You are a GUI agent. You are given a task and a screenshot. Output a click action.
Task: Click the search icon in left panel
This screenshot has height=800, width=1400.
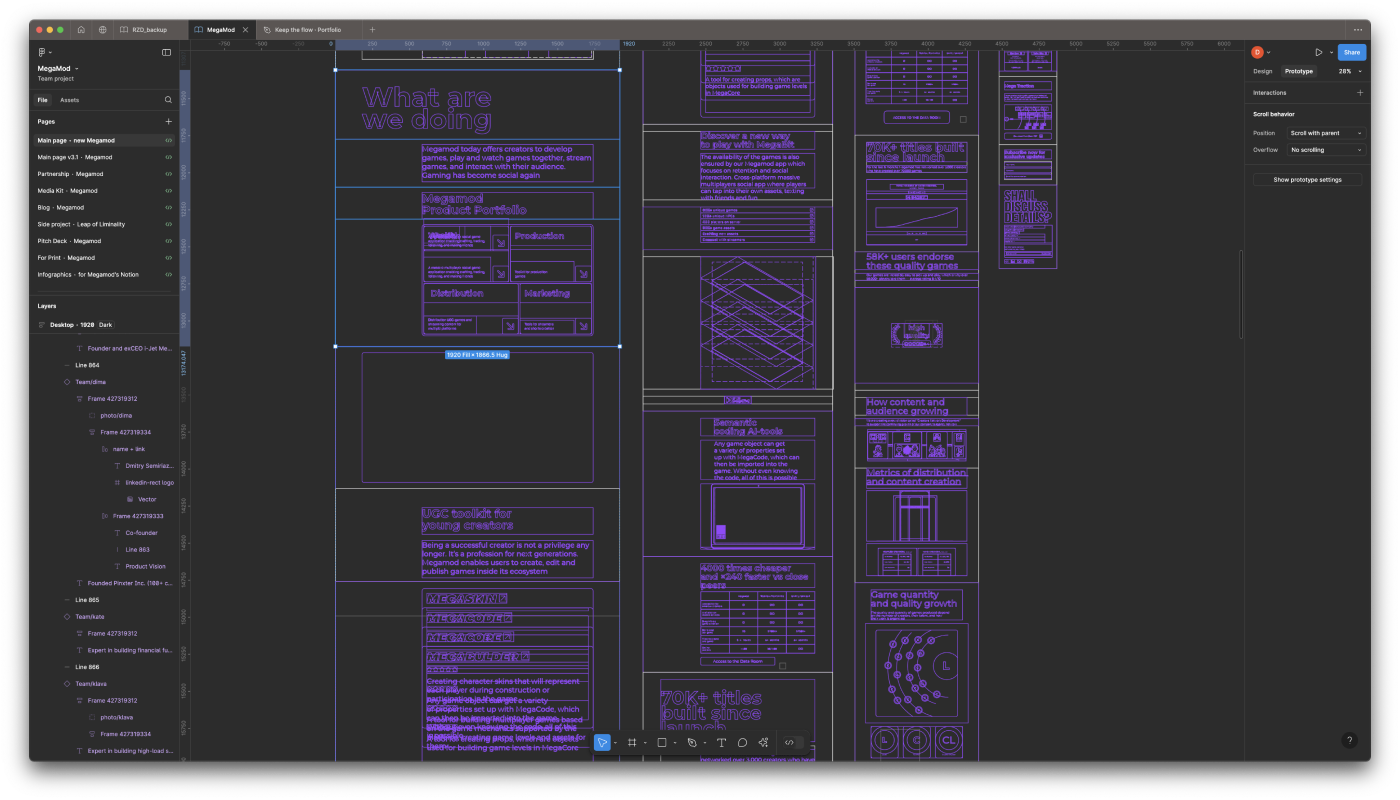[168, 100]
